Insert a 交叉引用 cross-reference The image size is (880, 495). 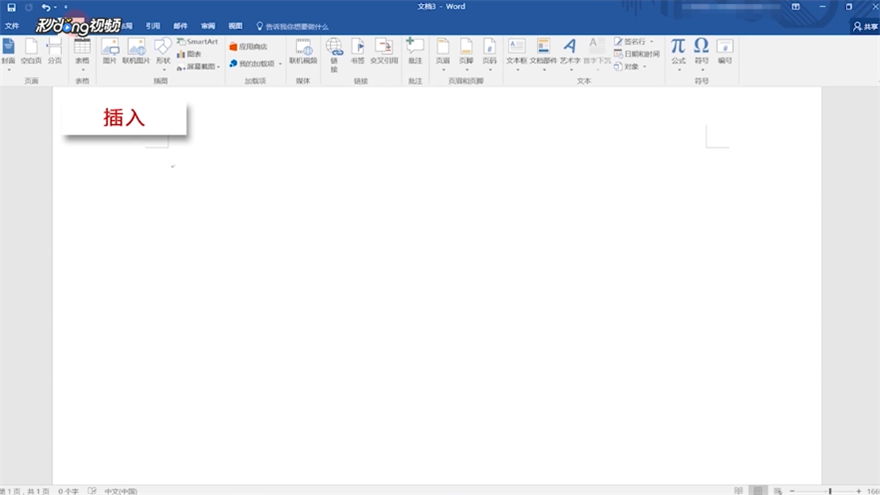pyautogui.click(x=384, y=52)
